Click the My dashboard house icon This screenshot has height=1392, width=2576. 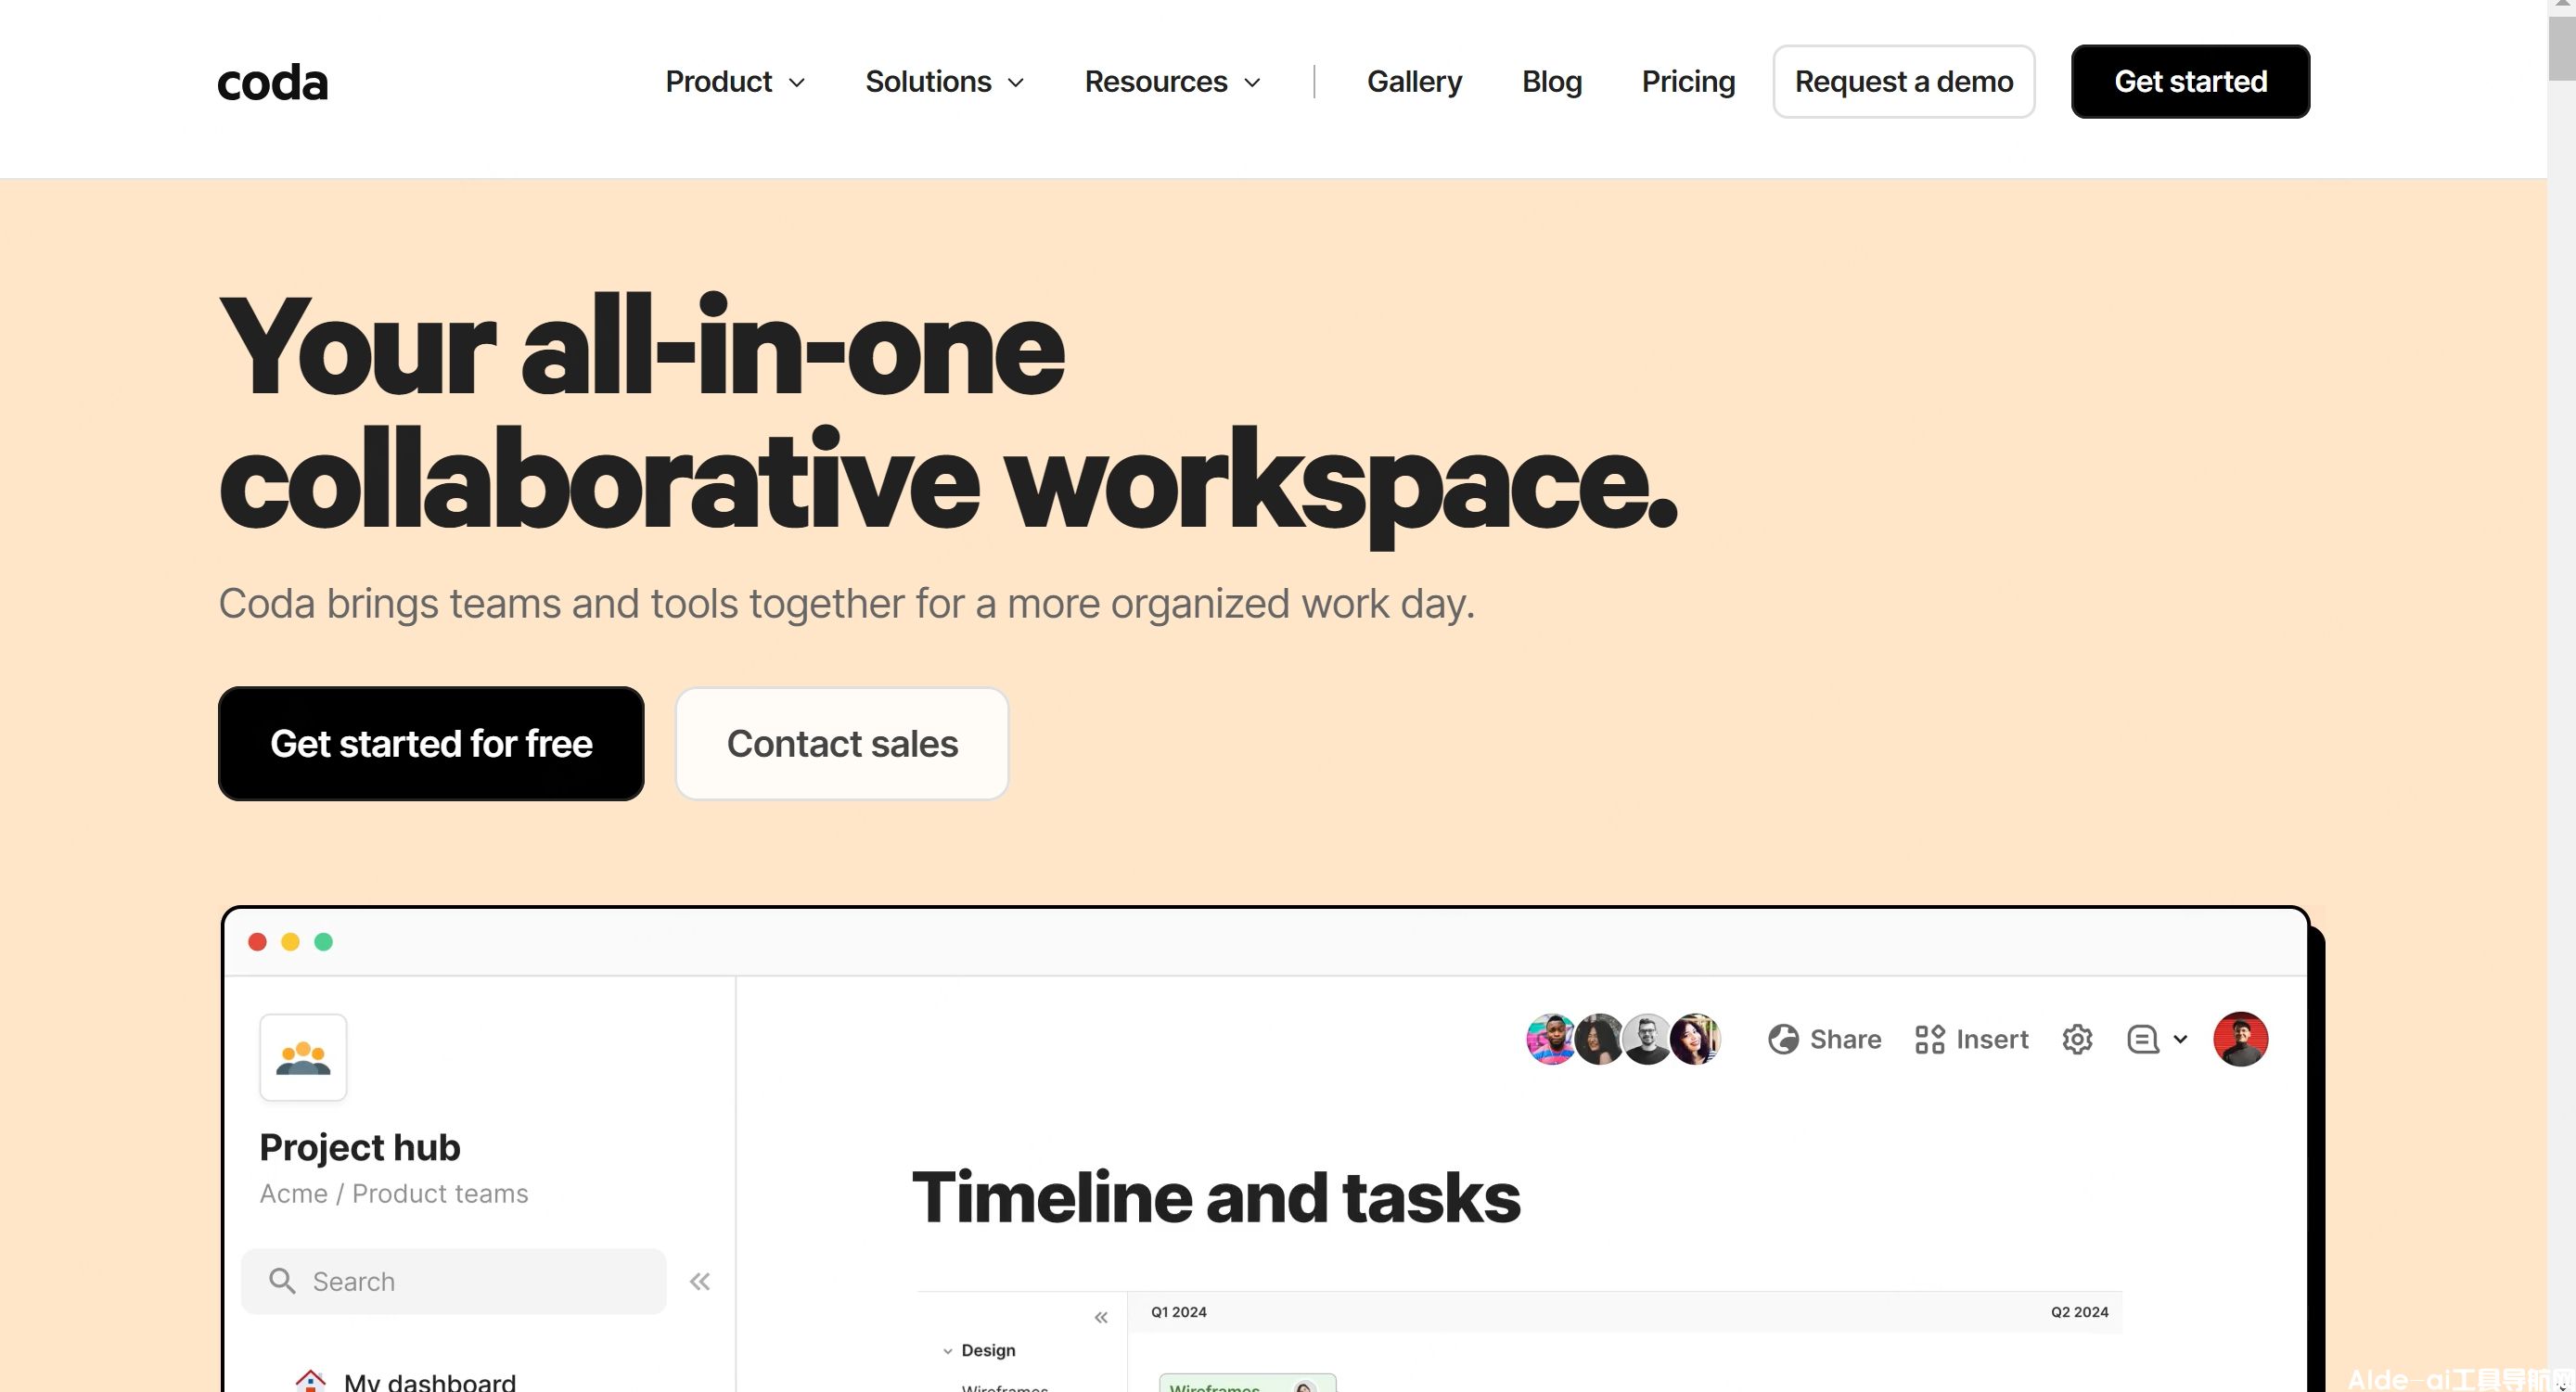311,1381
